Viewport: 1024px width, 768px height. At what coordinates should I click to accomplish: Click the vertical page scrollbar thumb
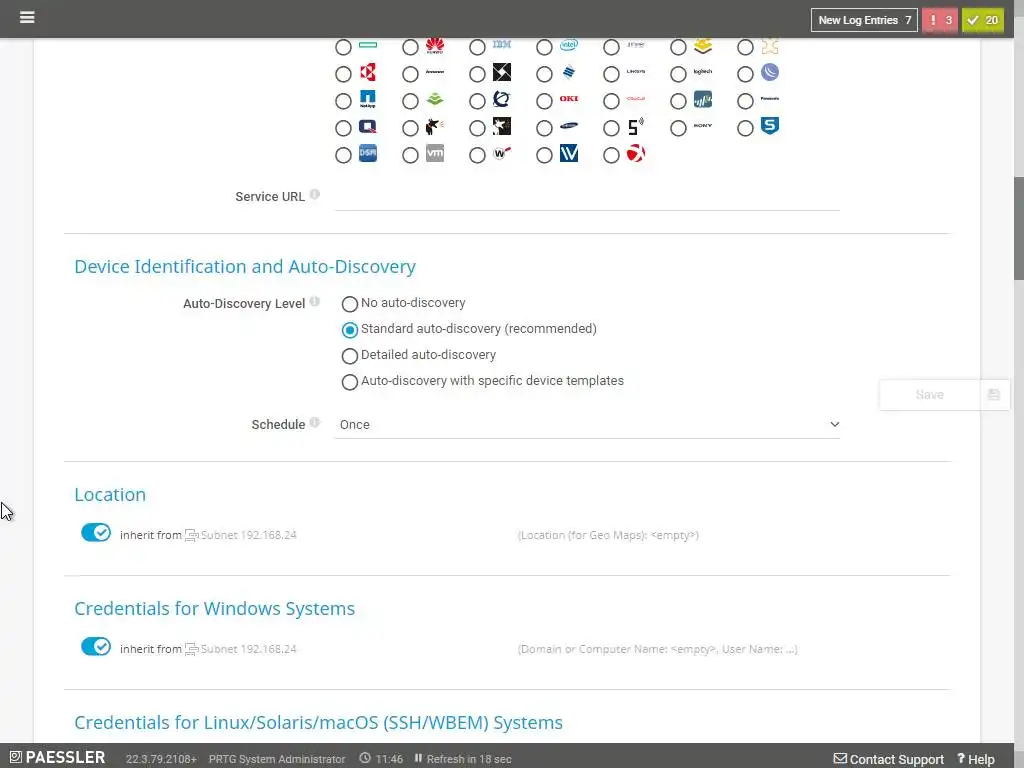click(x=1018, y=228)
